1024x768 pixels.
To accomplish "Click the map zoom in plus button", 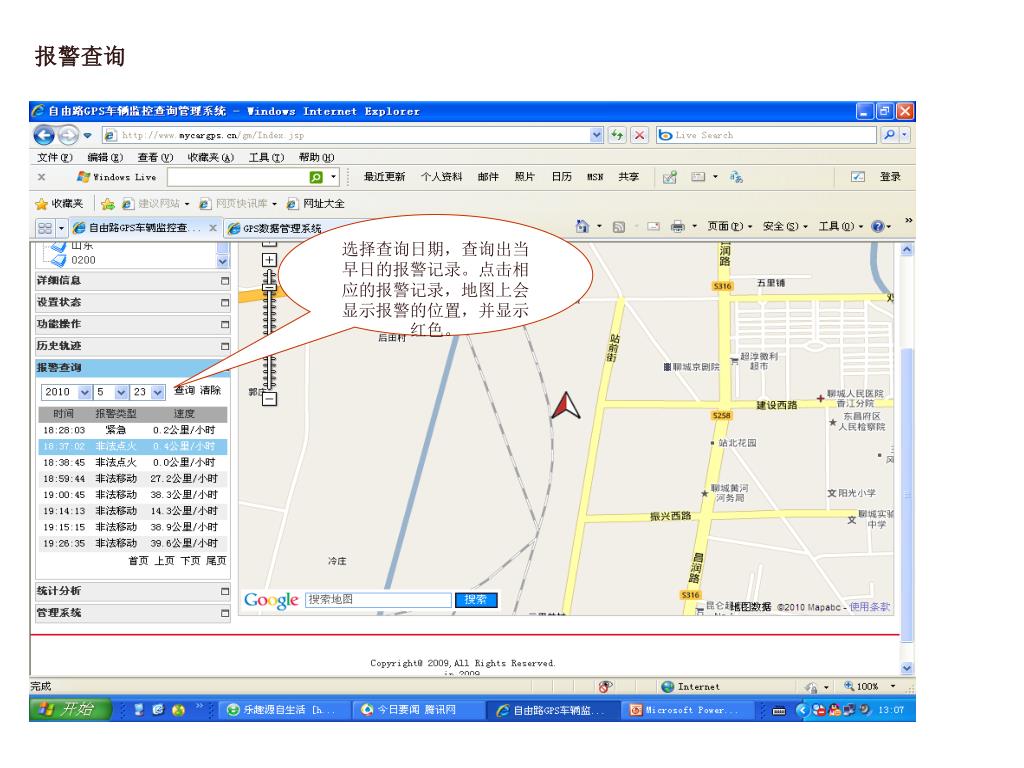I will [267, 258].
